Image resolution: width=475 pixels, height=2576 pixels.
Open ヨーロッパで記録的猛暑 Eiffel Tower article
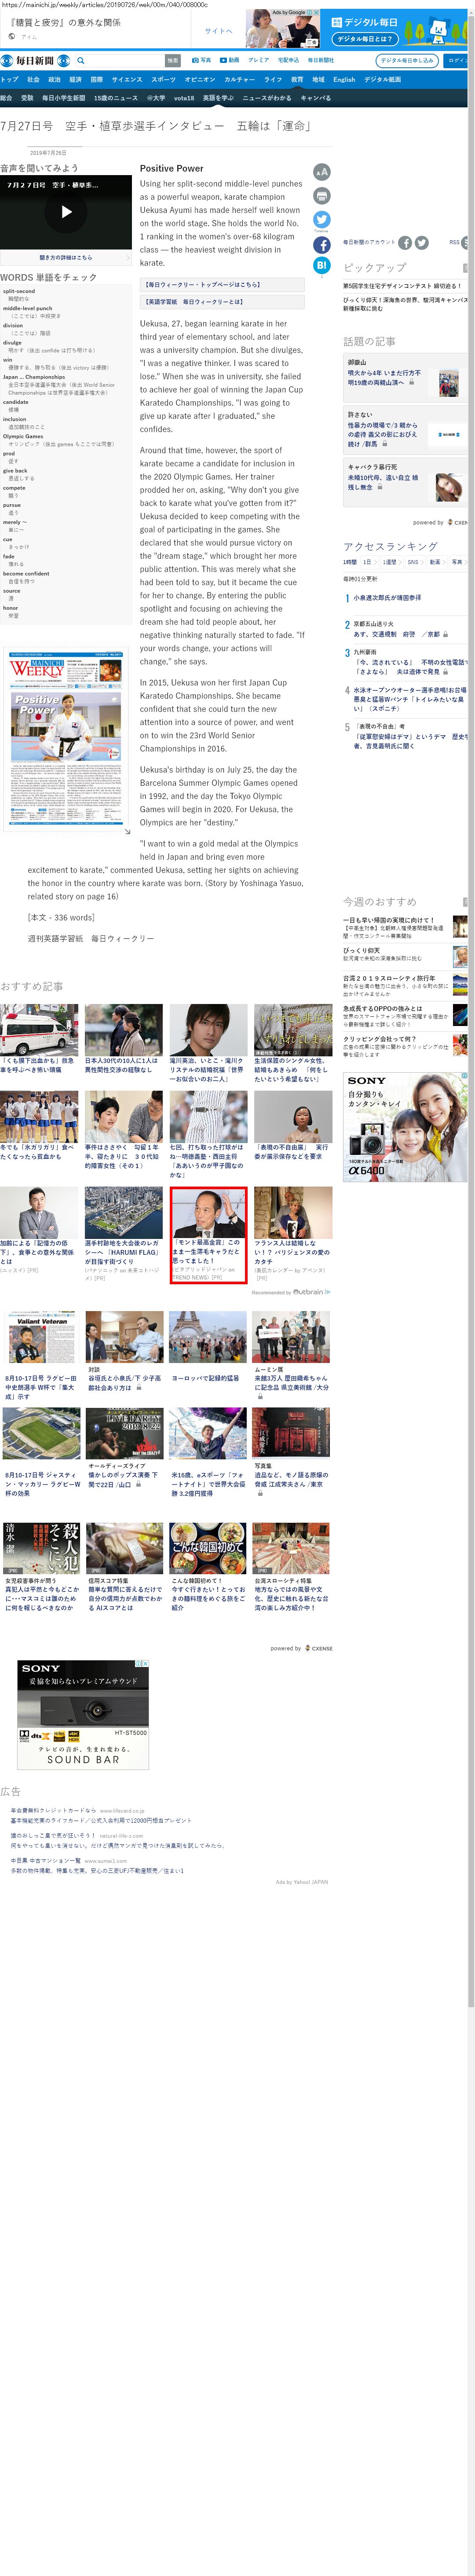tap(207, 1338)
